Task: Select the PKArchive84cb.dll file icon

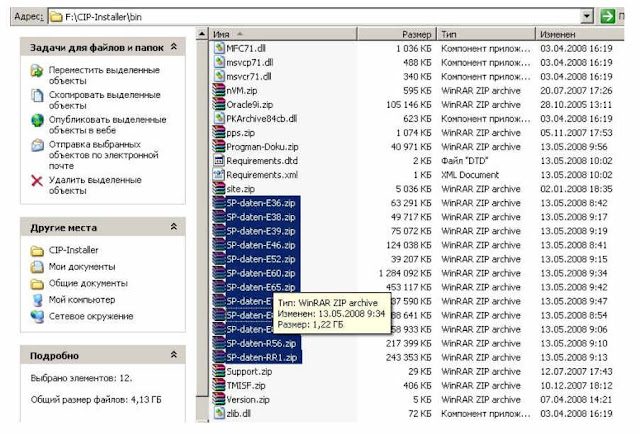Action: [x=219, y=118]
